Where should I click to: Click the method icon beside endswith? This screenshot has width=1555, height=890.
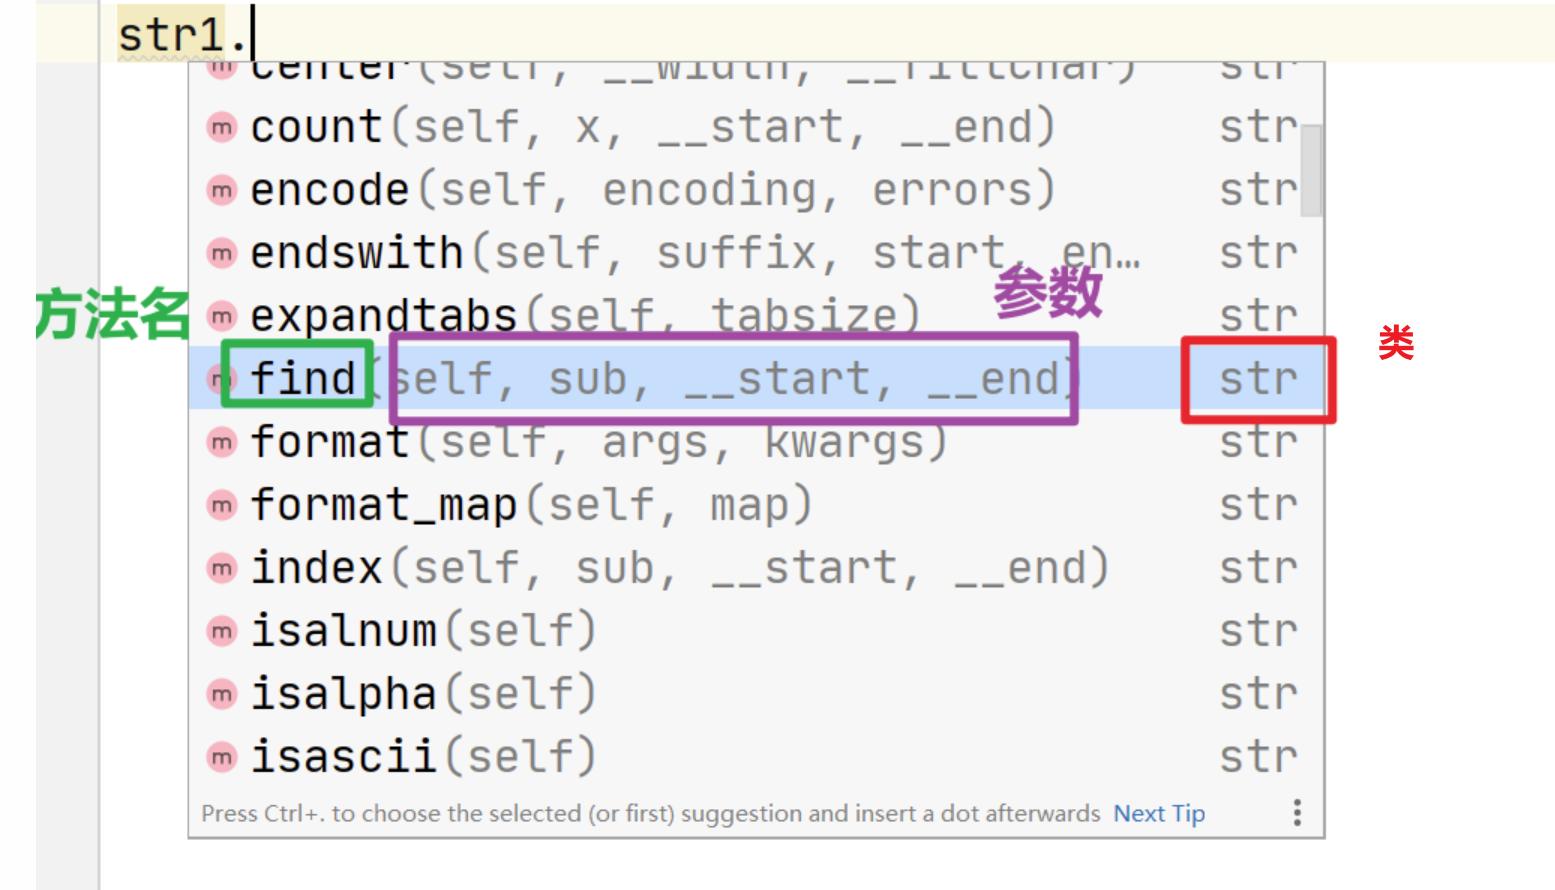click(x=221, y=254)
